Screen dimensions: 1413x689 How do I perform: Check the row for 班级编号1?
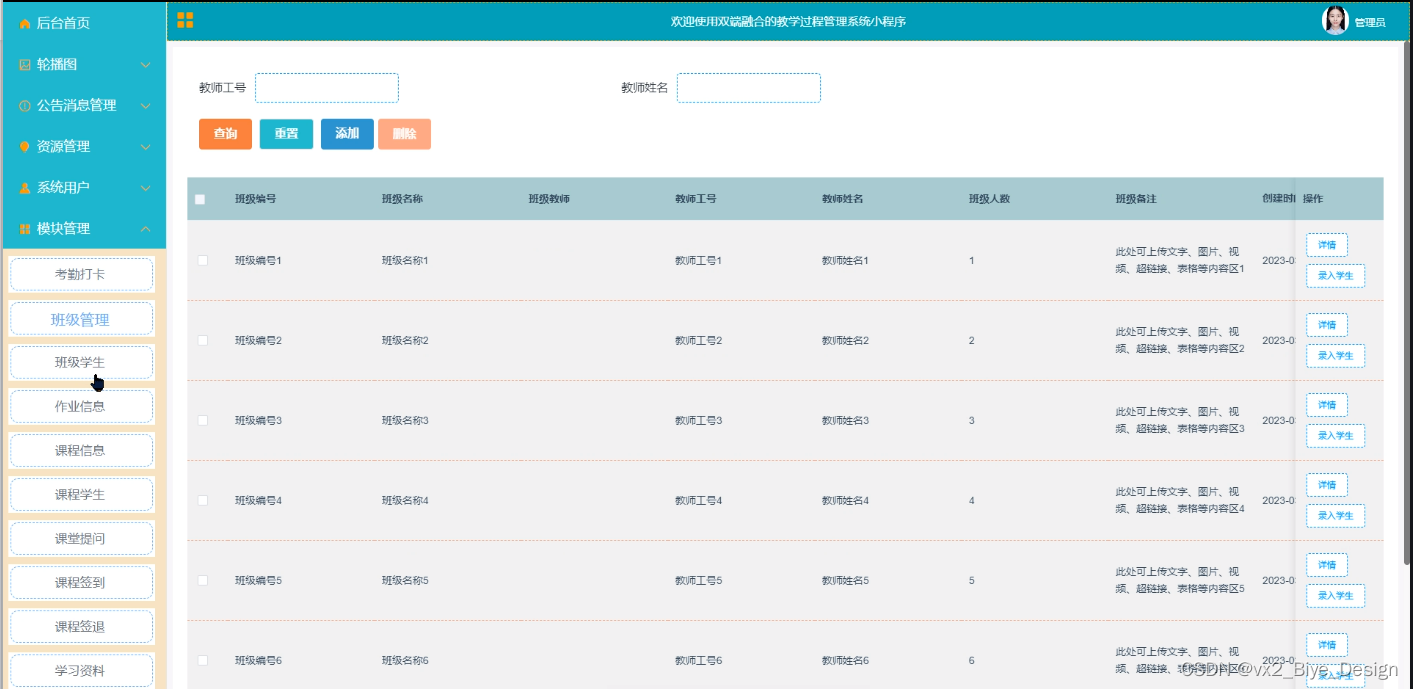[203, 260]
